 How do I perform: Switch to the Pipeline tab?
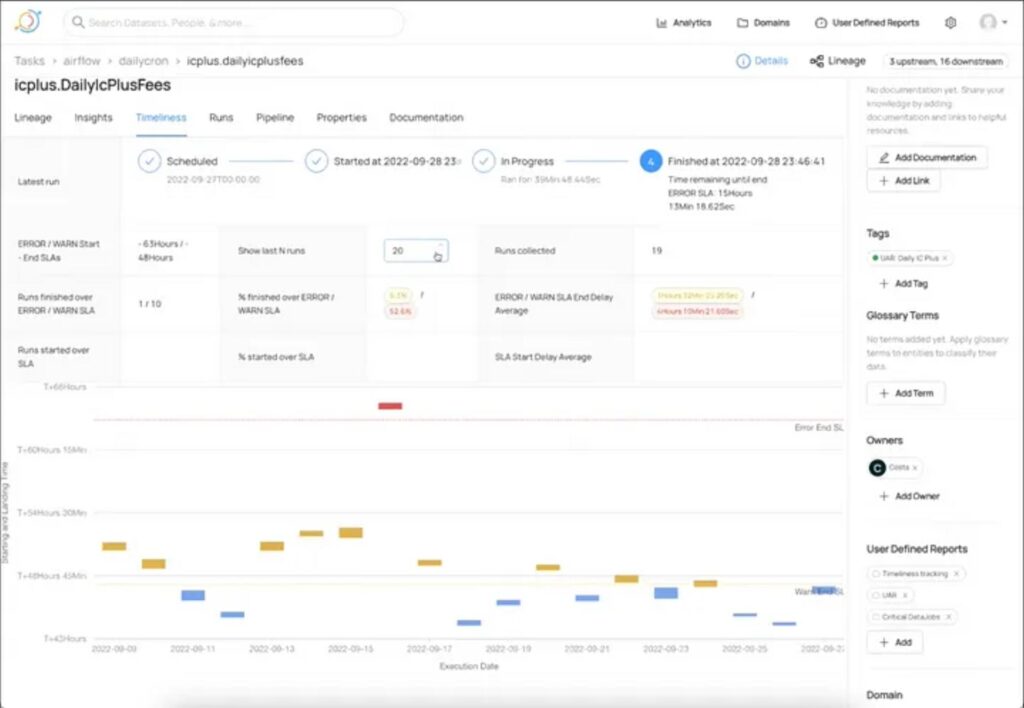(275, 118)
